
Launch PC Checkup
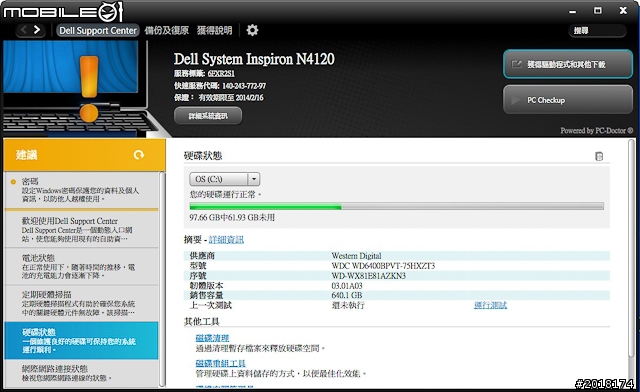[568, 100]
